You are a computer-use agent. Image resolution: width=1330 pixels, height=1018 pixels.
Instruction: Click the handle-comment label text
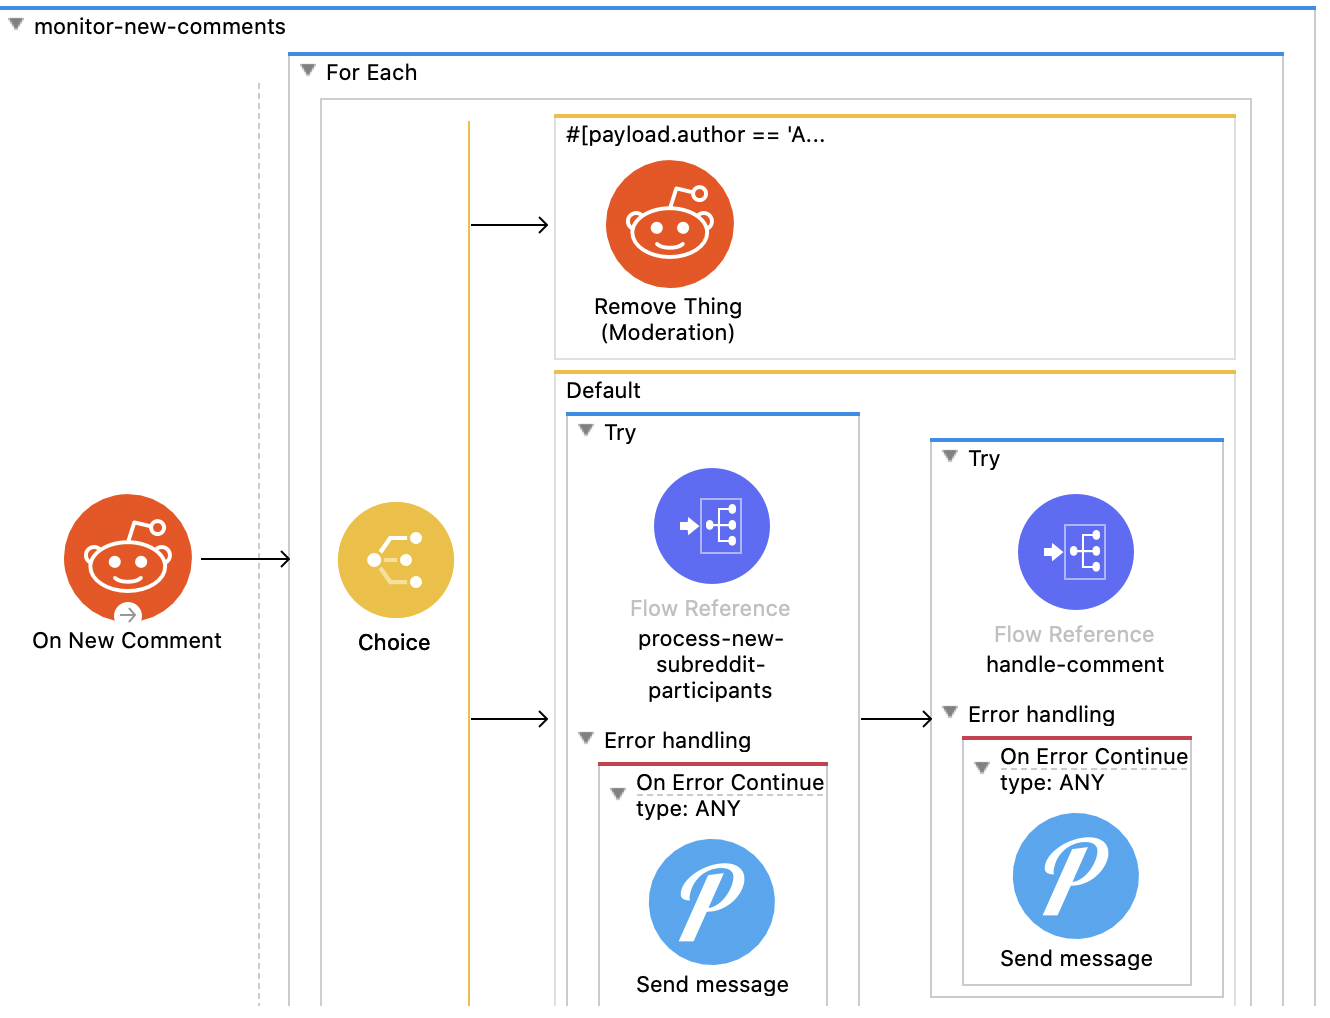pos(1075,665)
